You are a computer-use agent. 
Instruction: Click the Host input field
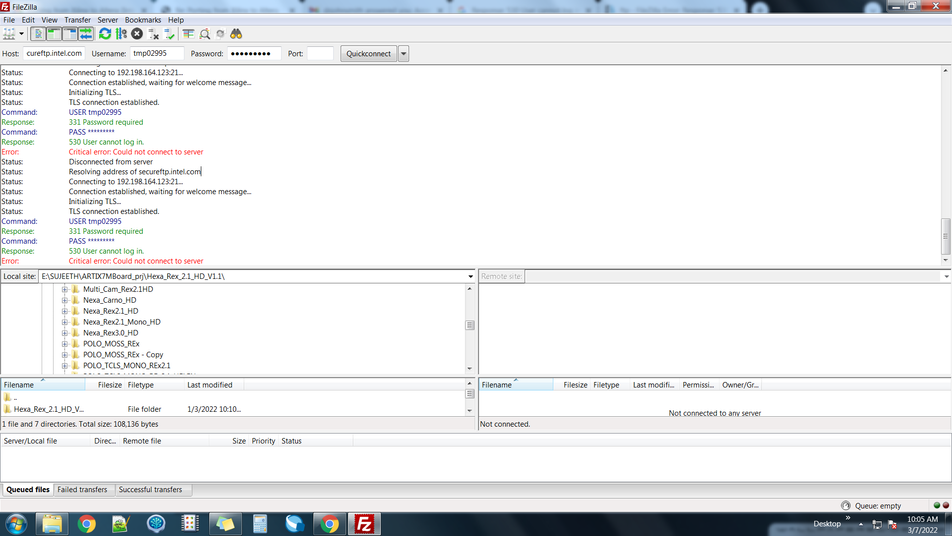(54, 53)
